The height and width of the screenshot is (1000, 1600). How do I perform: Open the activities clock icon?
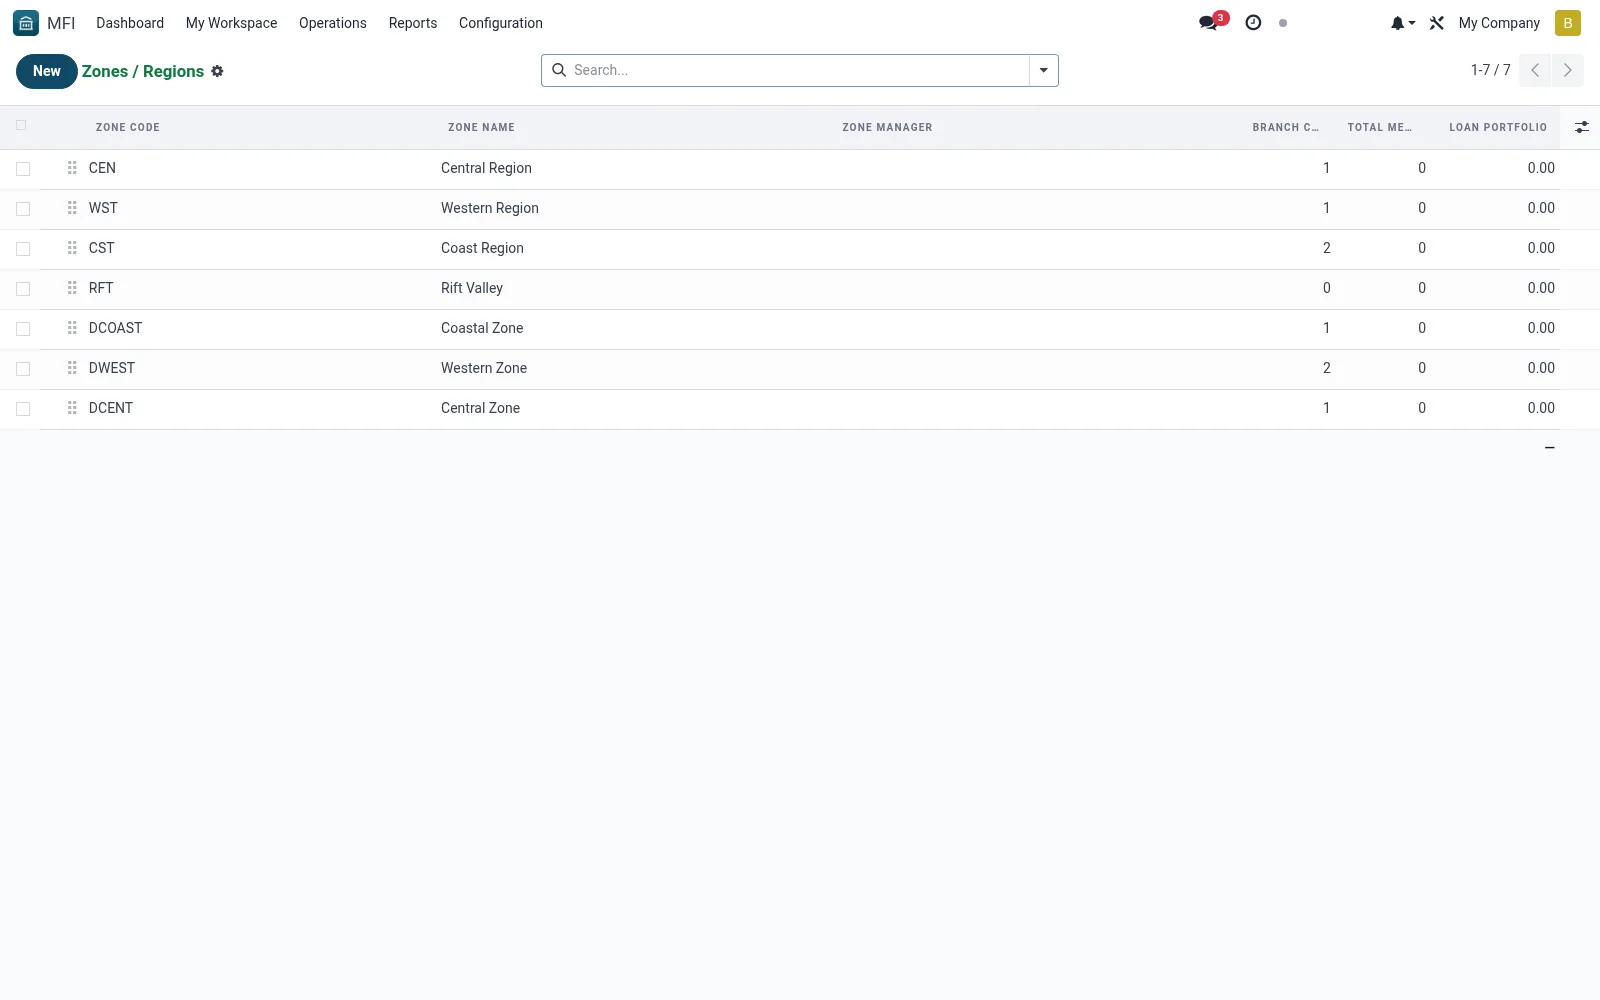coord(1253,23)
